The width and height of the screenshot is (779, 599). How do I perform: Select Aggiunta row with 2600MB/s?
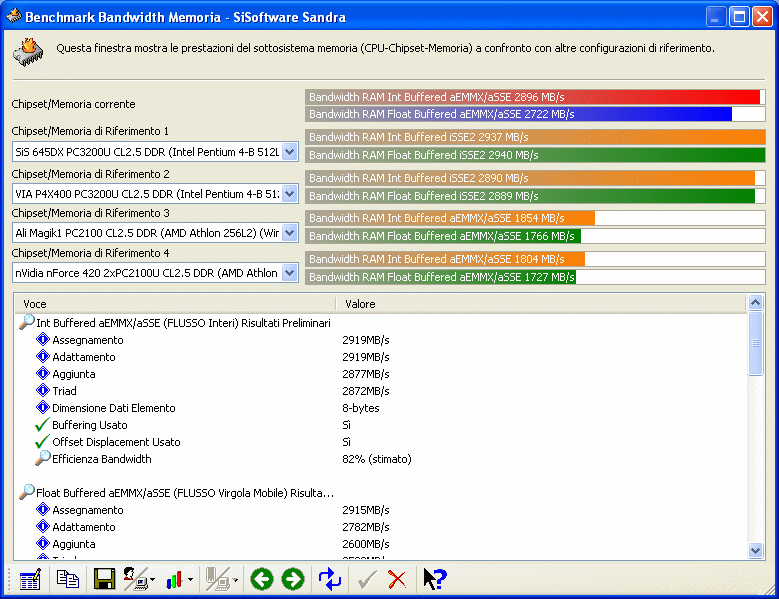(380, 543)
